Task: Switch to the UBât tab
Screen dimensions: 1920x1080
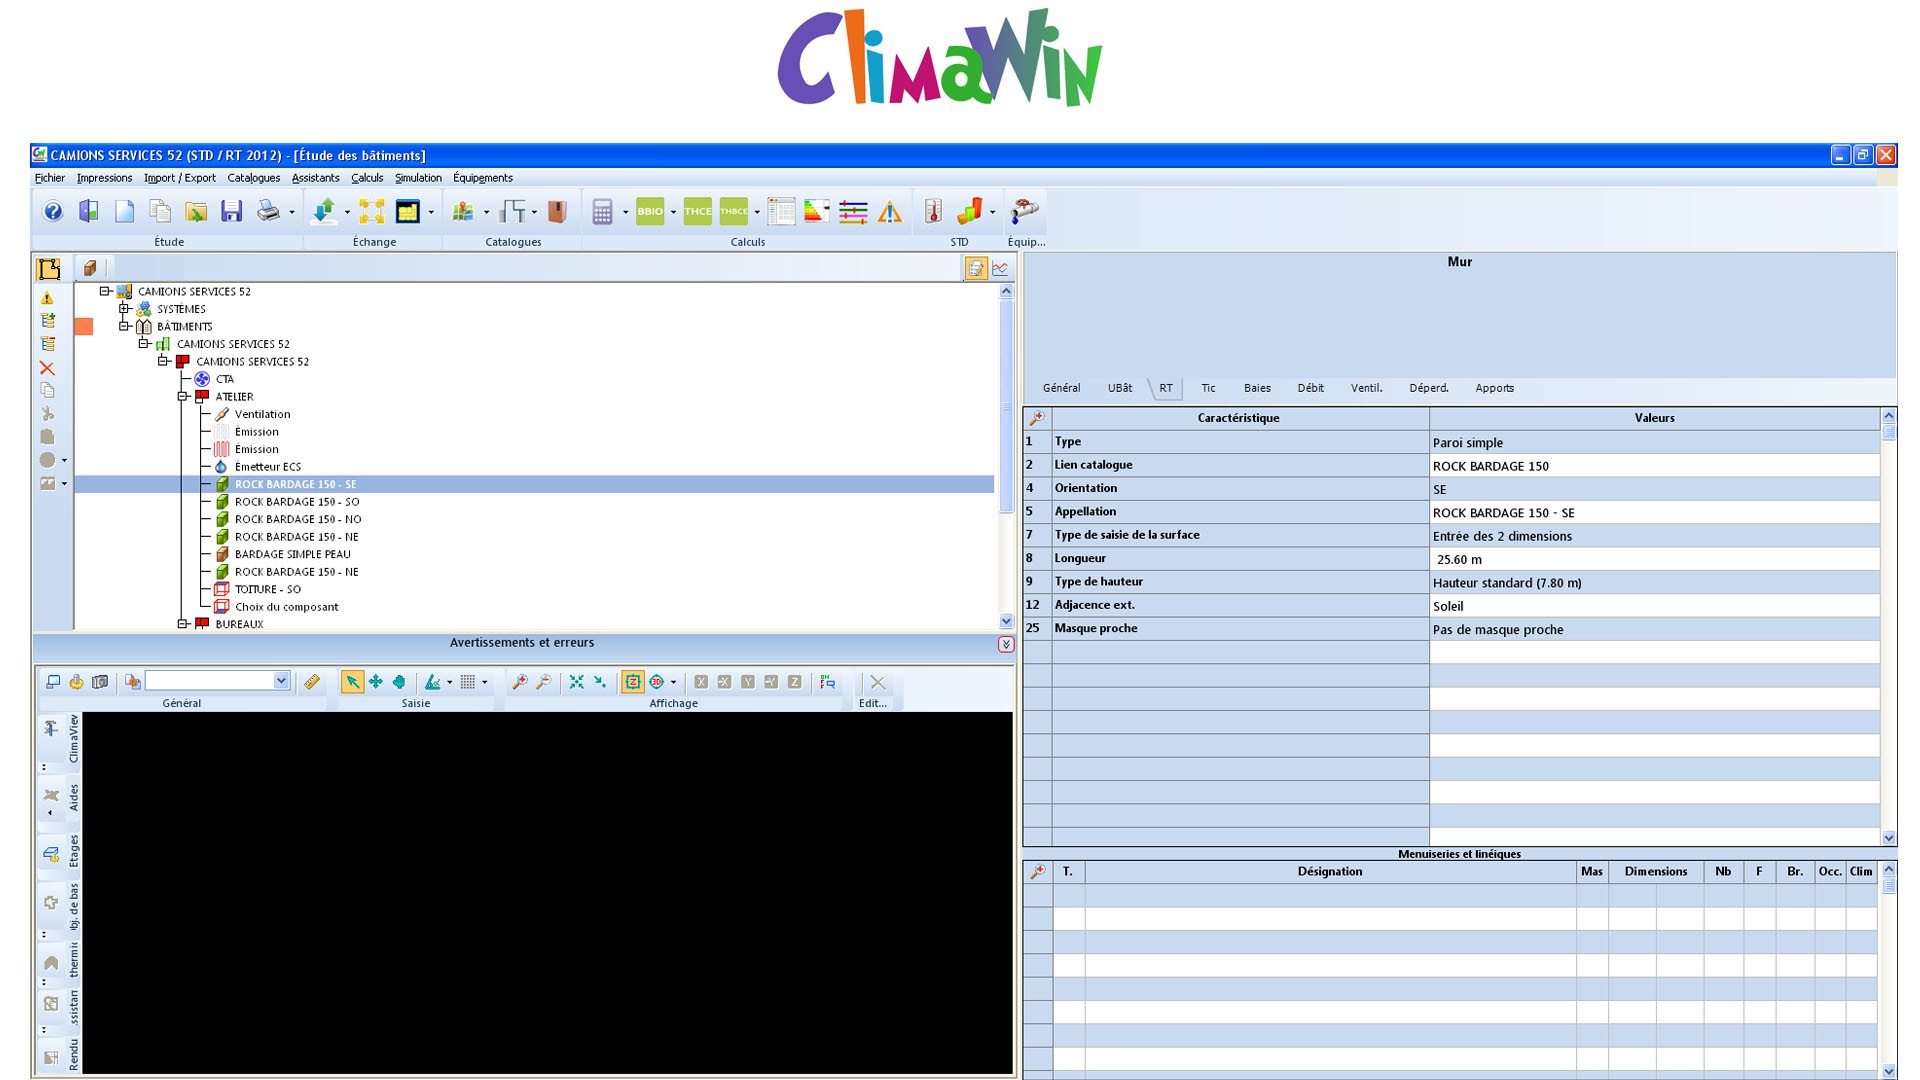Action: (x=1120, y=388)
